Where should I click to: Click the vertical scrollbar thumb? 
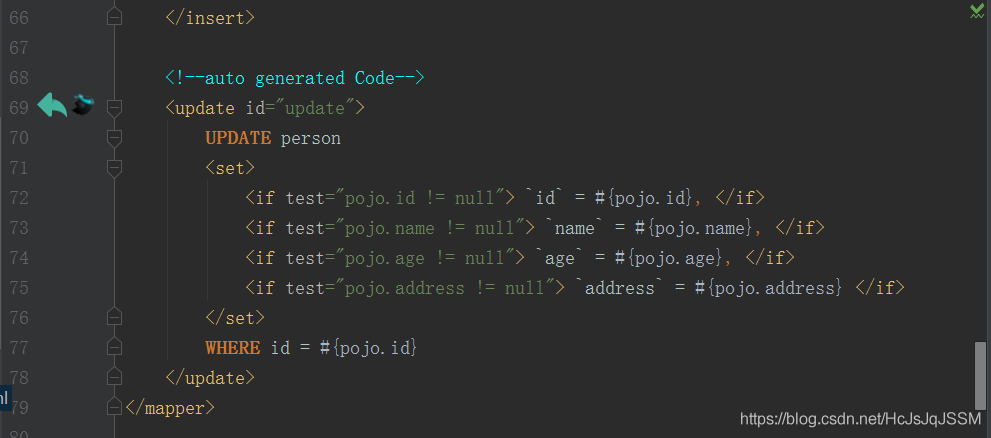click(980, 375)
